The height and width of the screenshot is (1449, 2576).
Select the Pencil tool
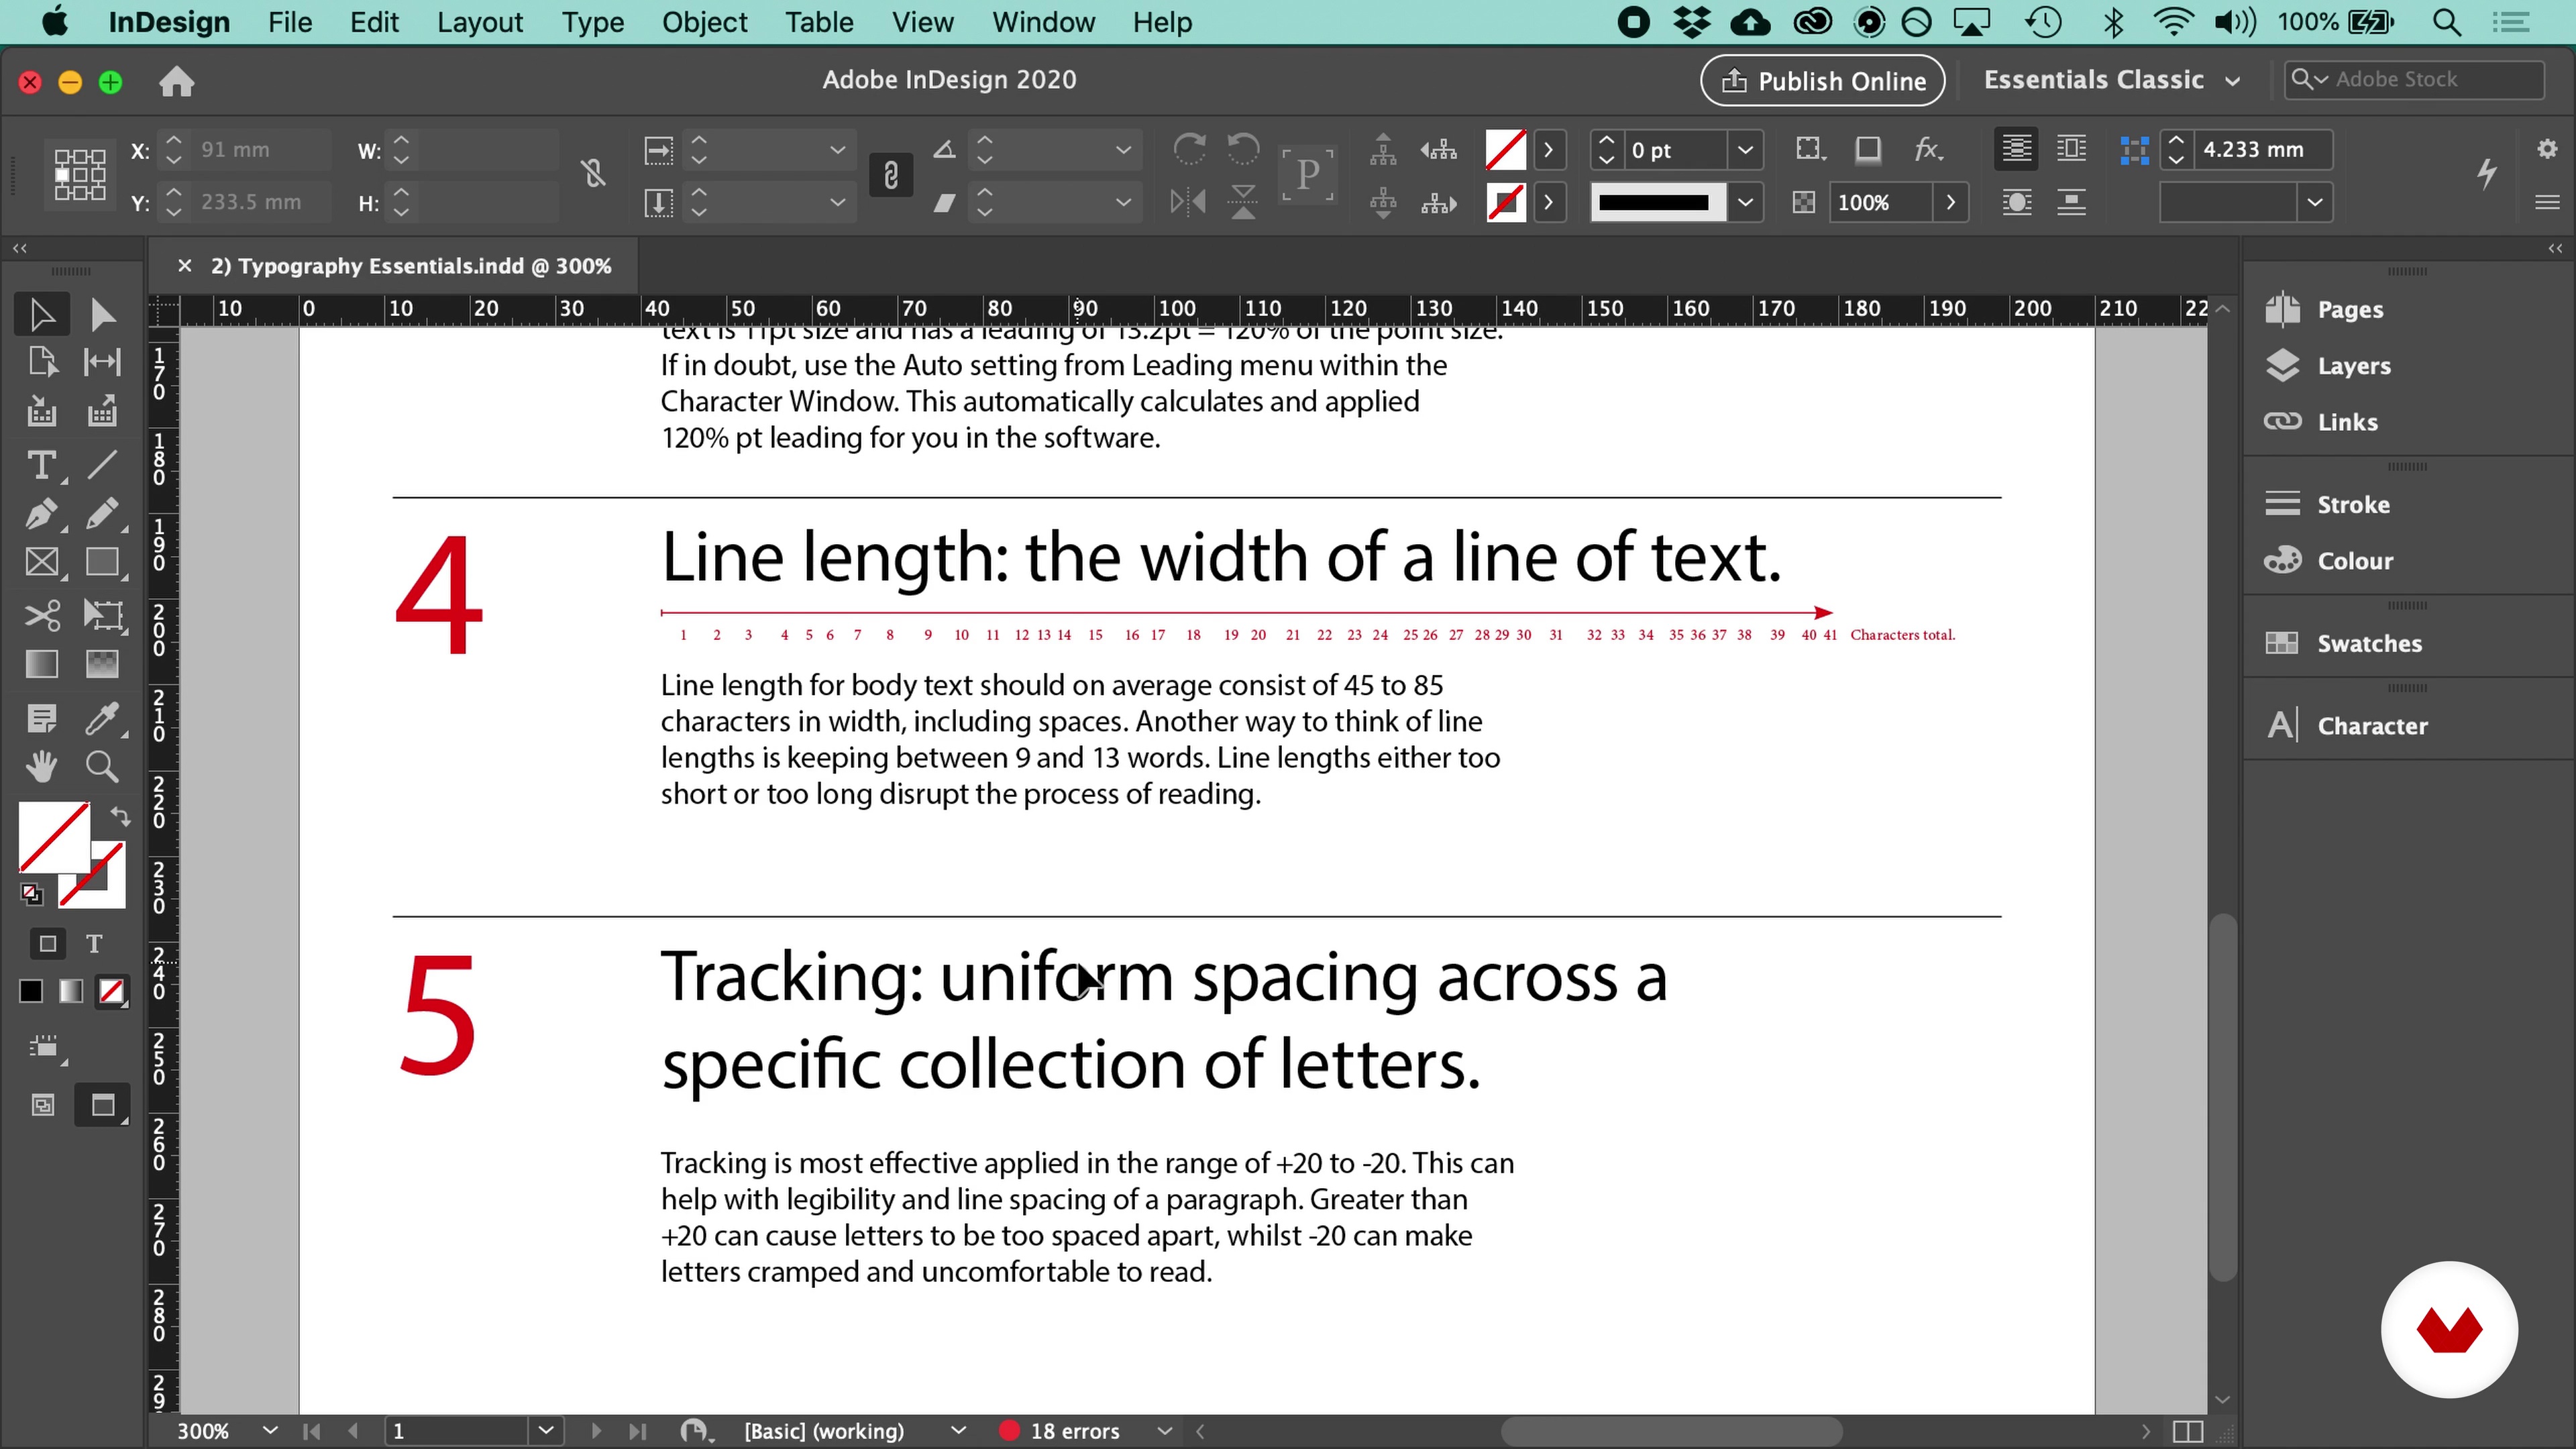(x=102, y=514)
